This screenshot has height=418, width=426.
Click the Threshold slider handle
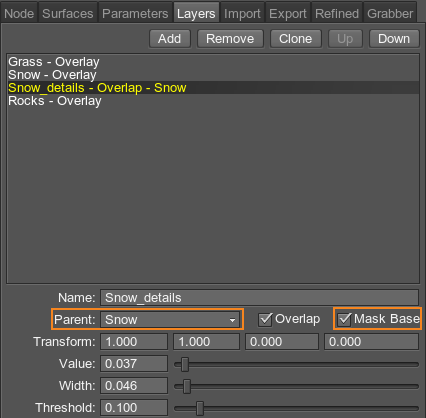(200, 408)
